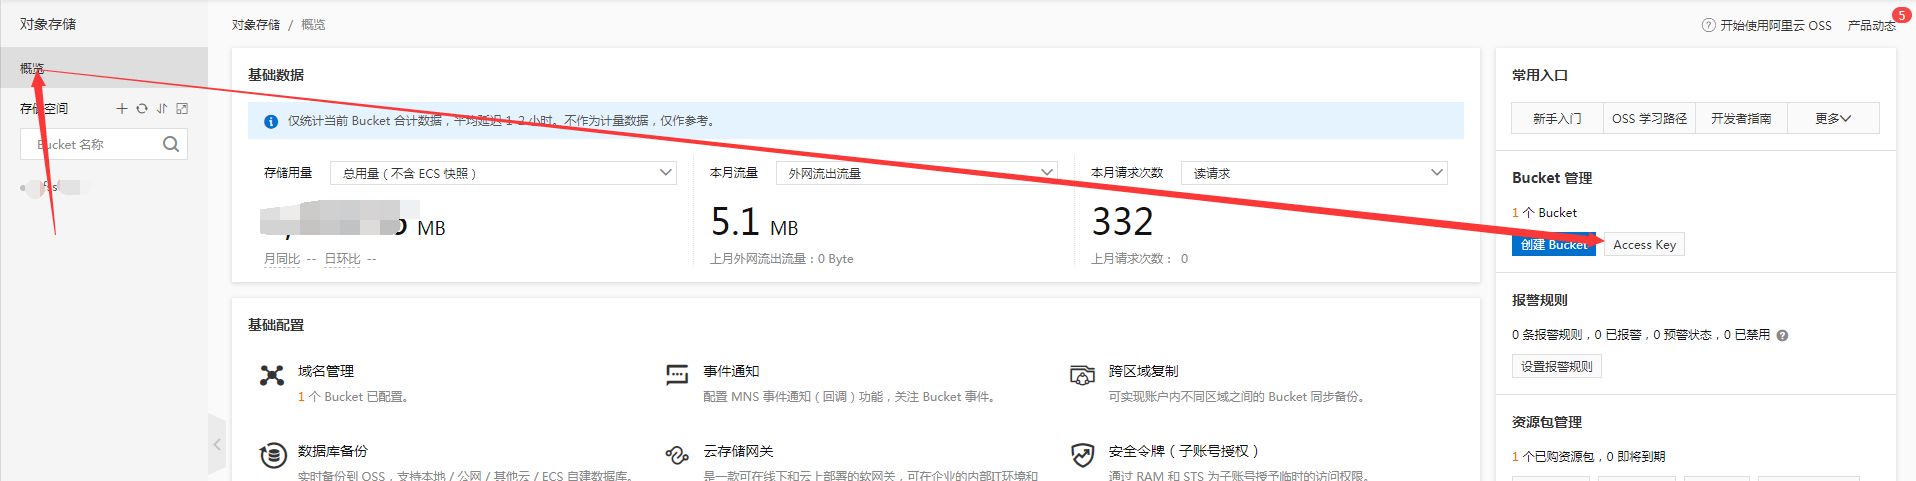Click the '1 个已购资源包' text
This screenshot has height=481, width=1916.
[x=1556, y=457]
